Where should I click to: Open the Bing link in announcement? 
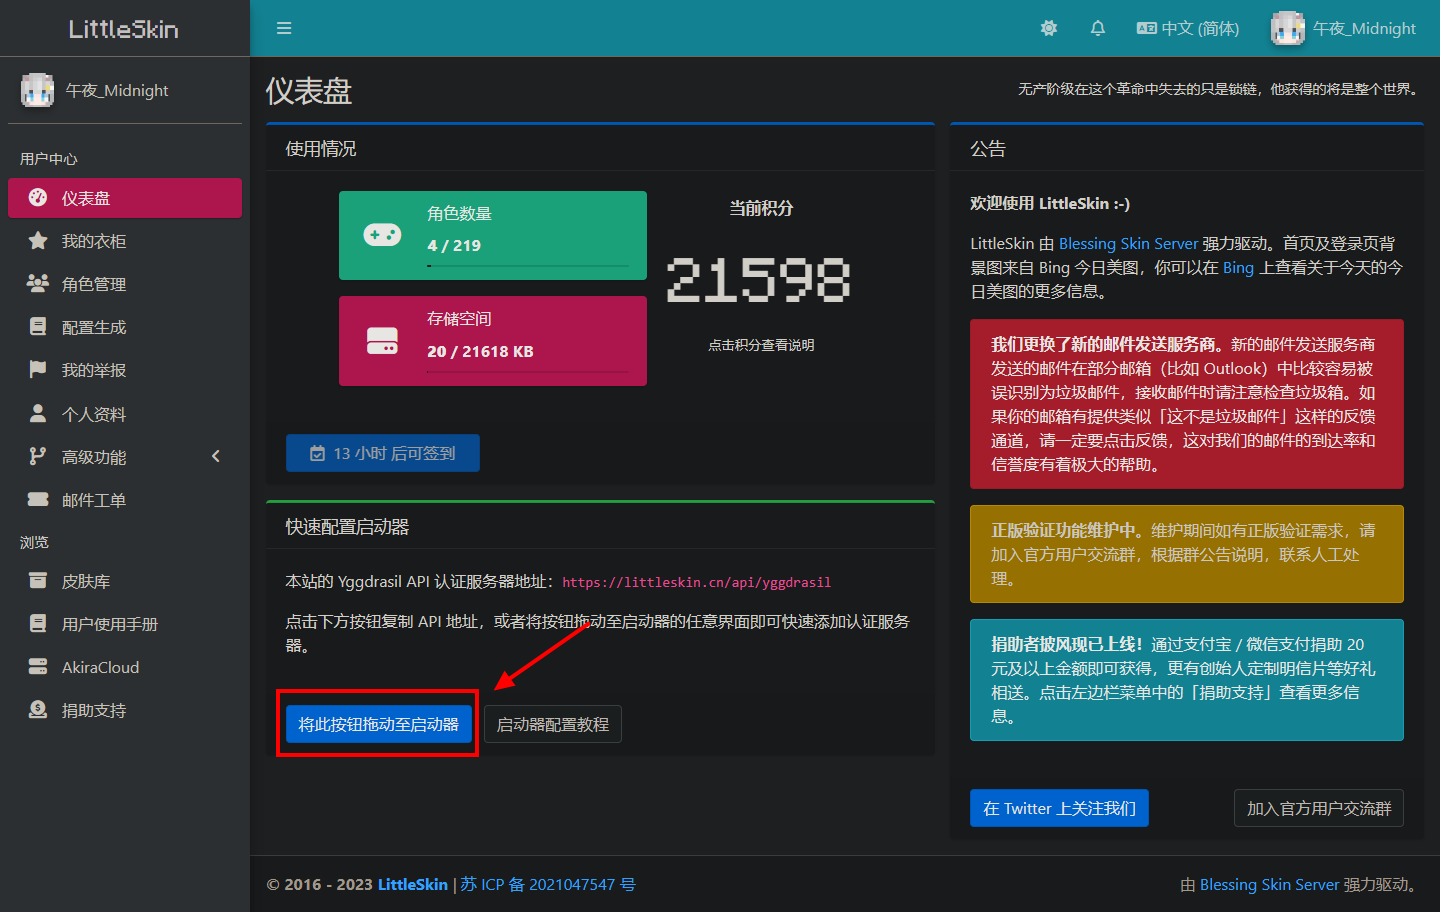click(x=1238, y=267)
